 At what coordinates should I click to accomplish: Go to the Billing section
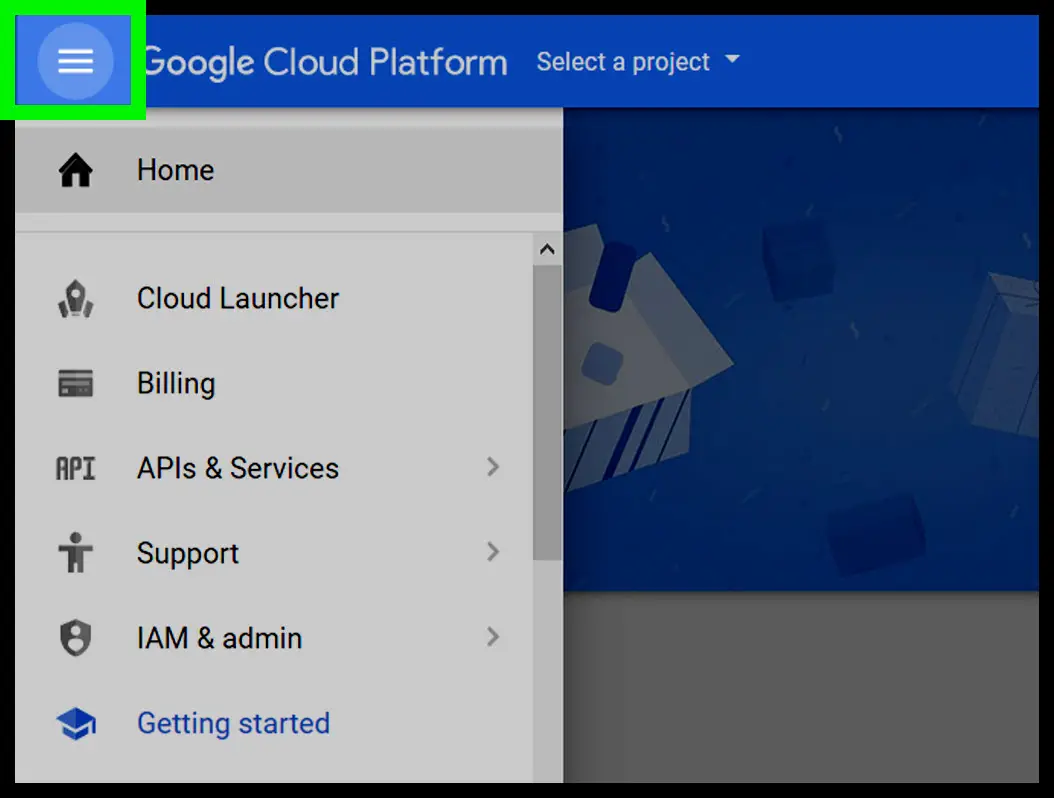coord(274,383)
